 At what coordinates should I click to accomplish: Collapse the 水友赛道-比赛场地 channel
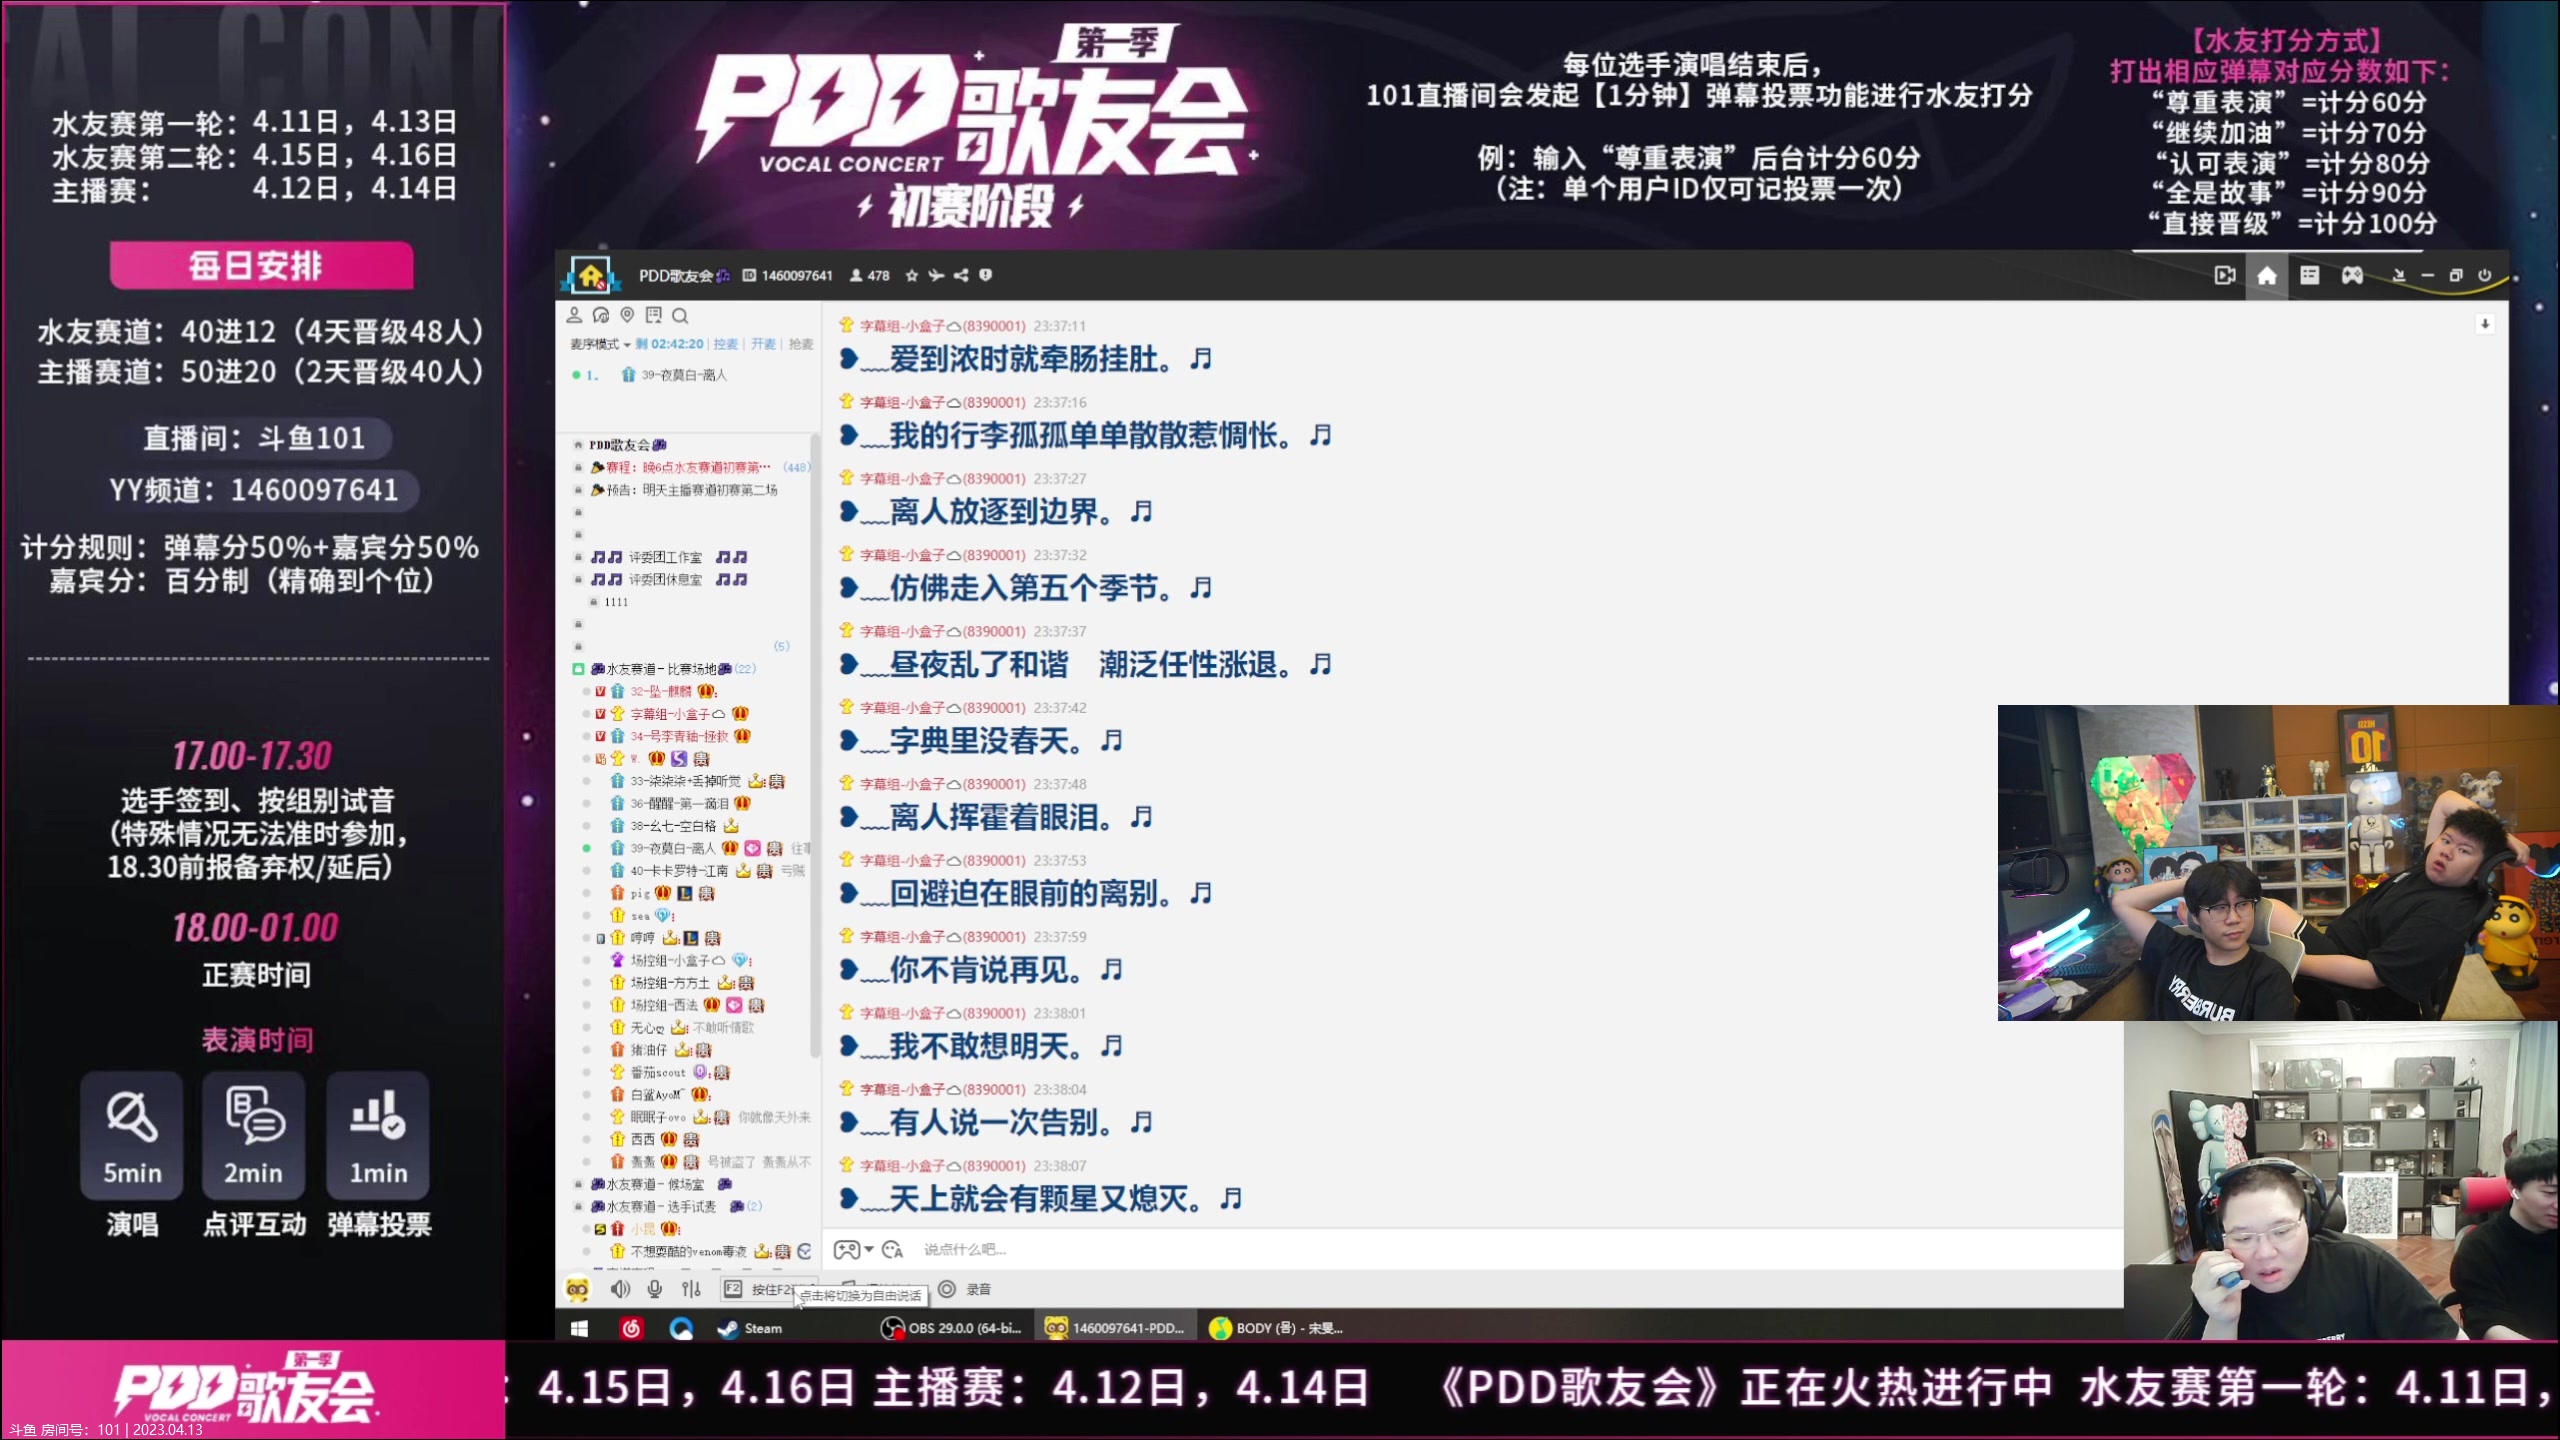(578, 669)
